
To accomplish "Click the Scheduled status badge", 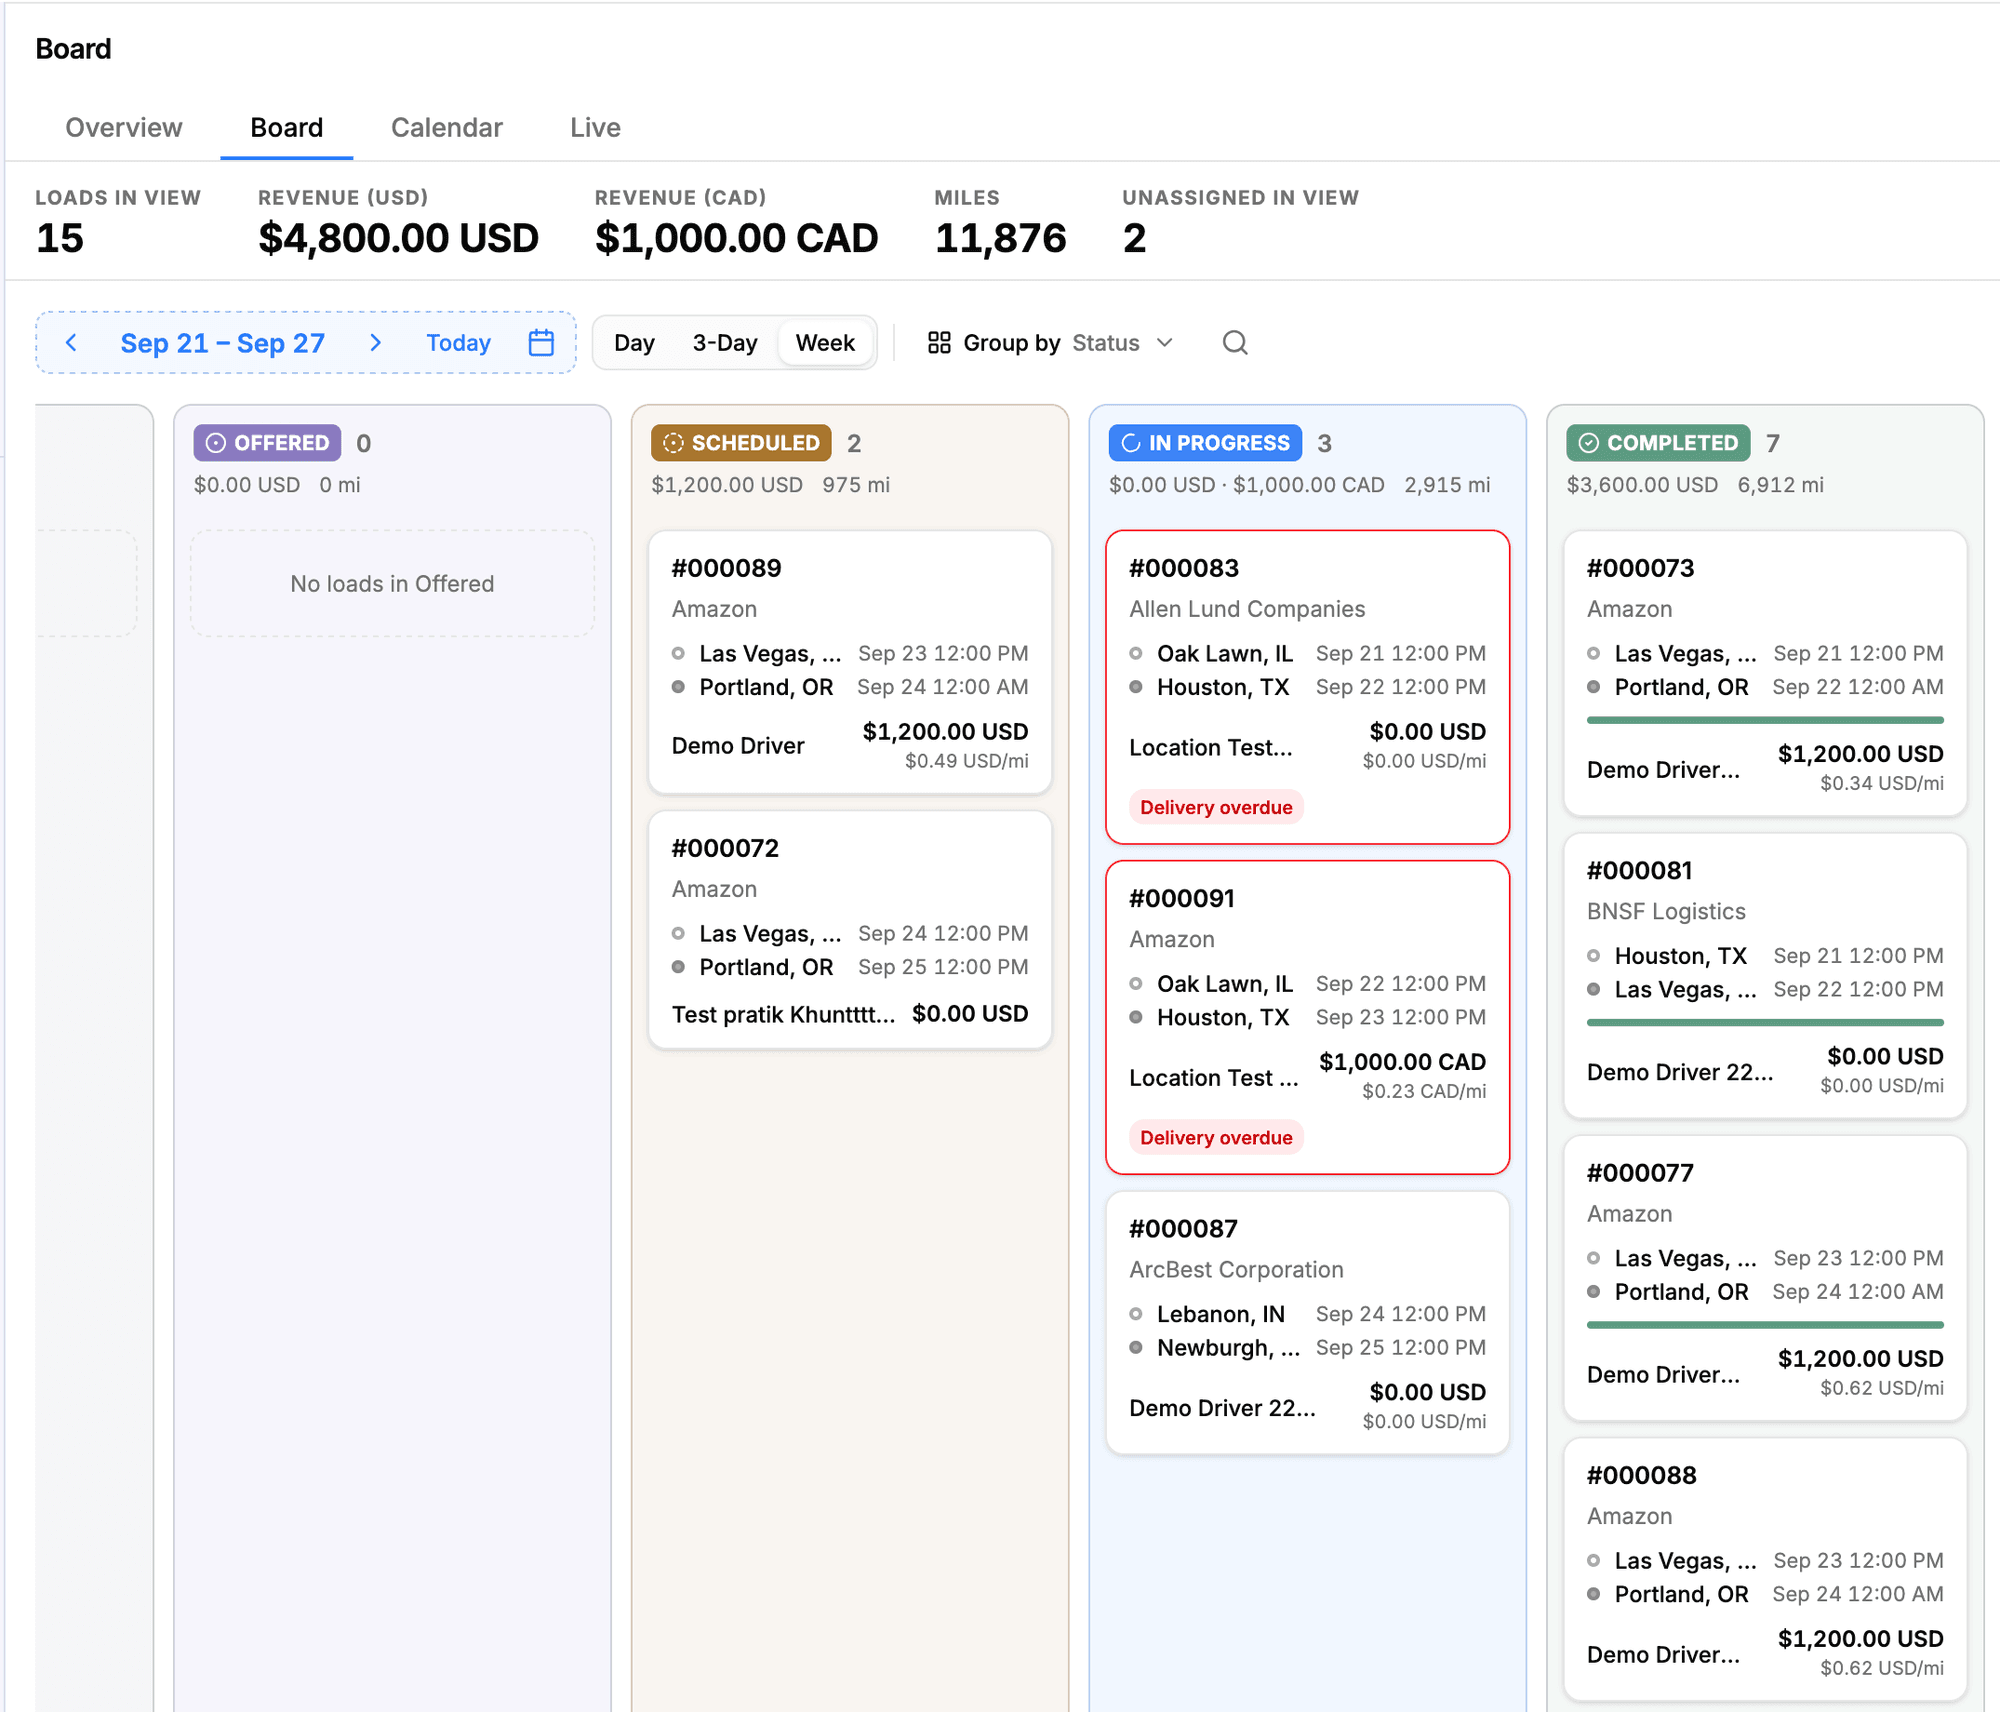I will click(741, 443).
